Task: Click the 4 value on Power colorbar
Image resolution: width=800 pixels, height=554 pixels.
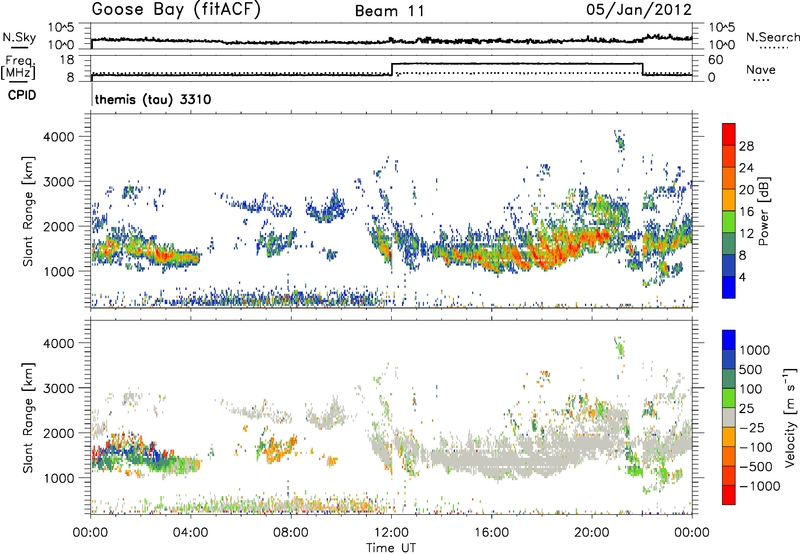Action: pos(743,277)
